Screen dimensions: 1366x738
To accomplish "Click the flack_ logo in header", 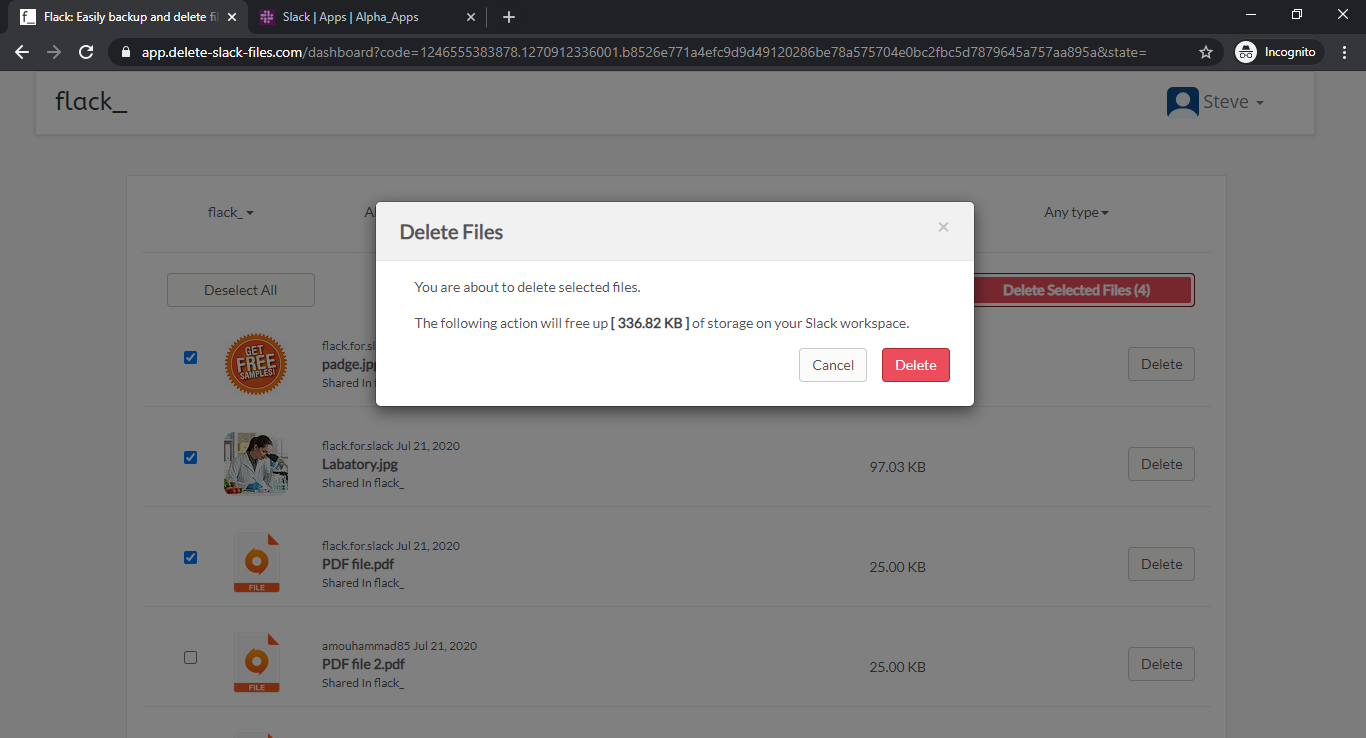I will click(x=91, y=101).
